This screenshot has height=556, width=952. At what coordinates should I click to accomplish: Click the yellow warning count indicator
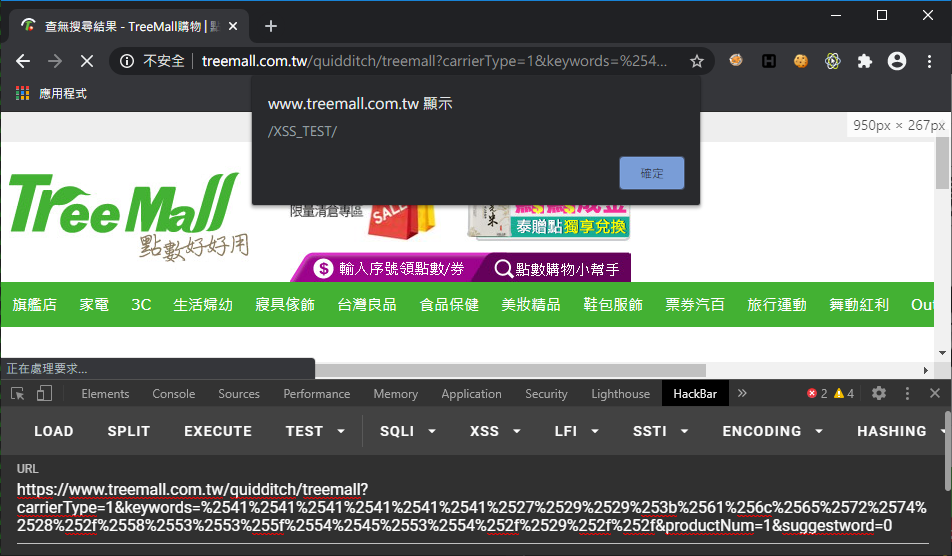(844, 393)
